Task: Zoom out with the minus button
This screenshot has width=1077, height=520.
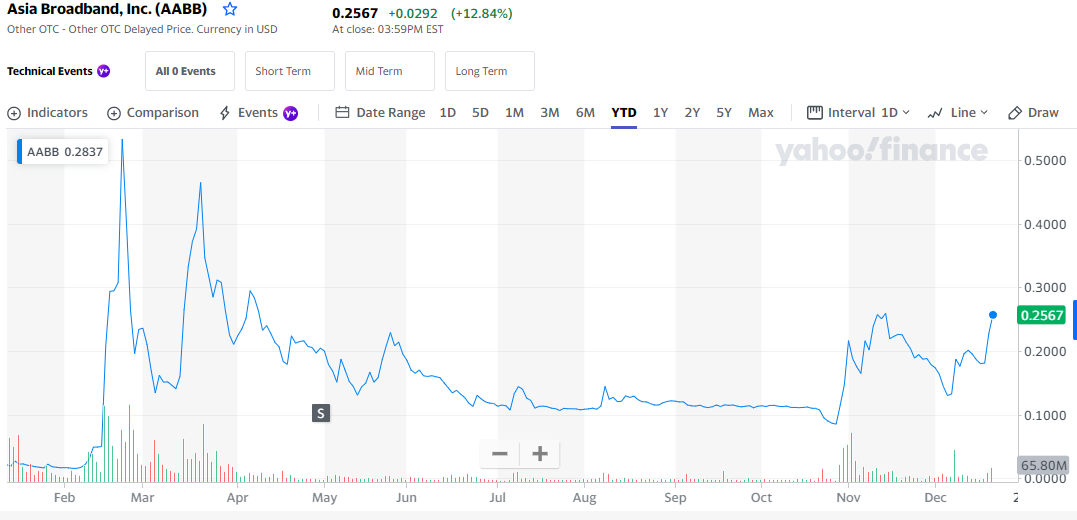Action: 500,454
